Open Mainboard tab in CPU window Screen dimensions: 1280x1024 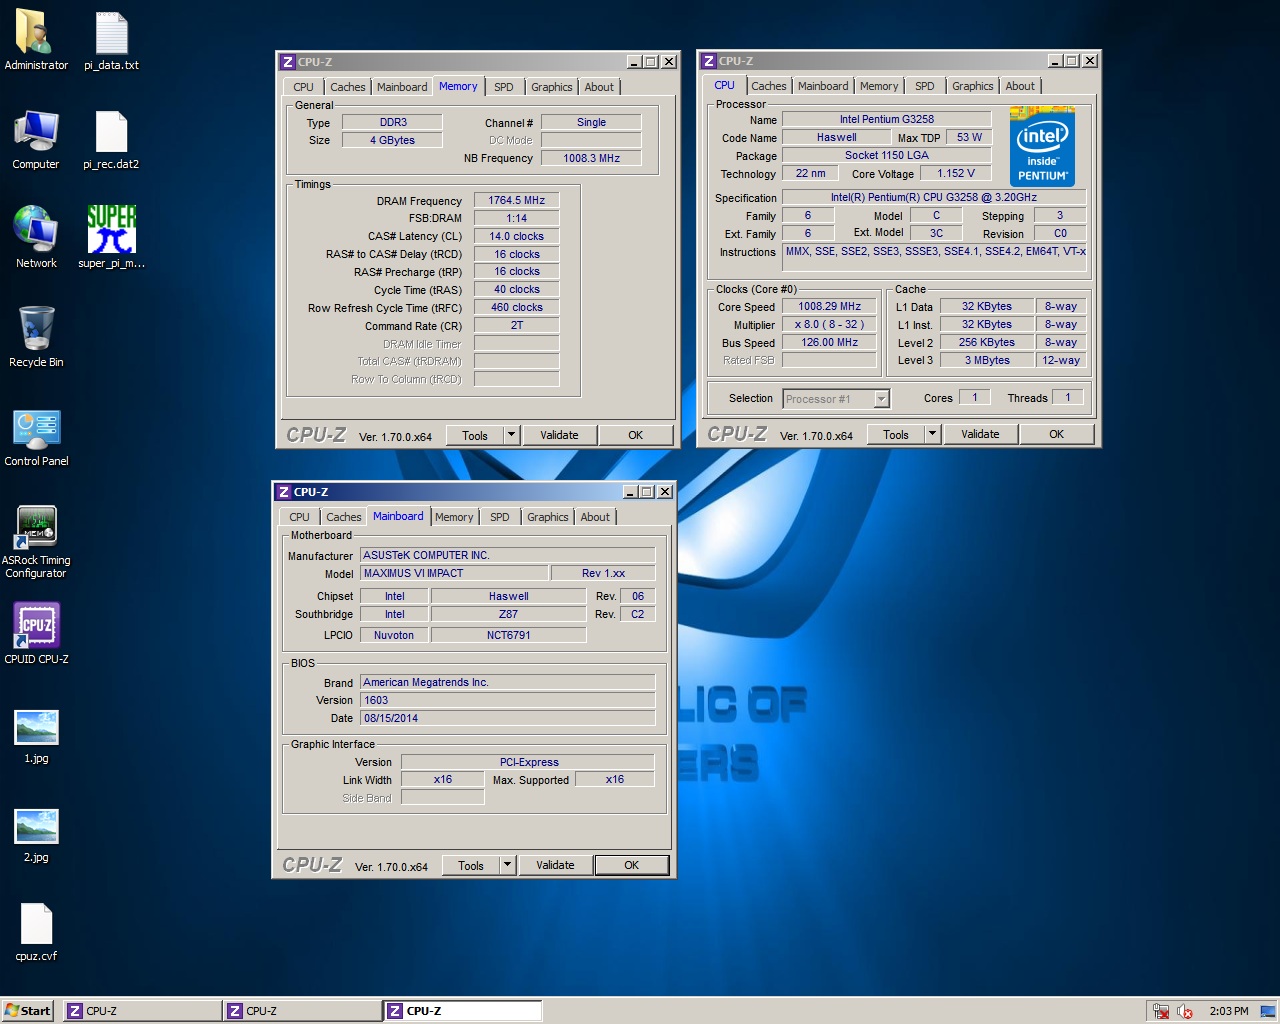click(823, 86)
